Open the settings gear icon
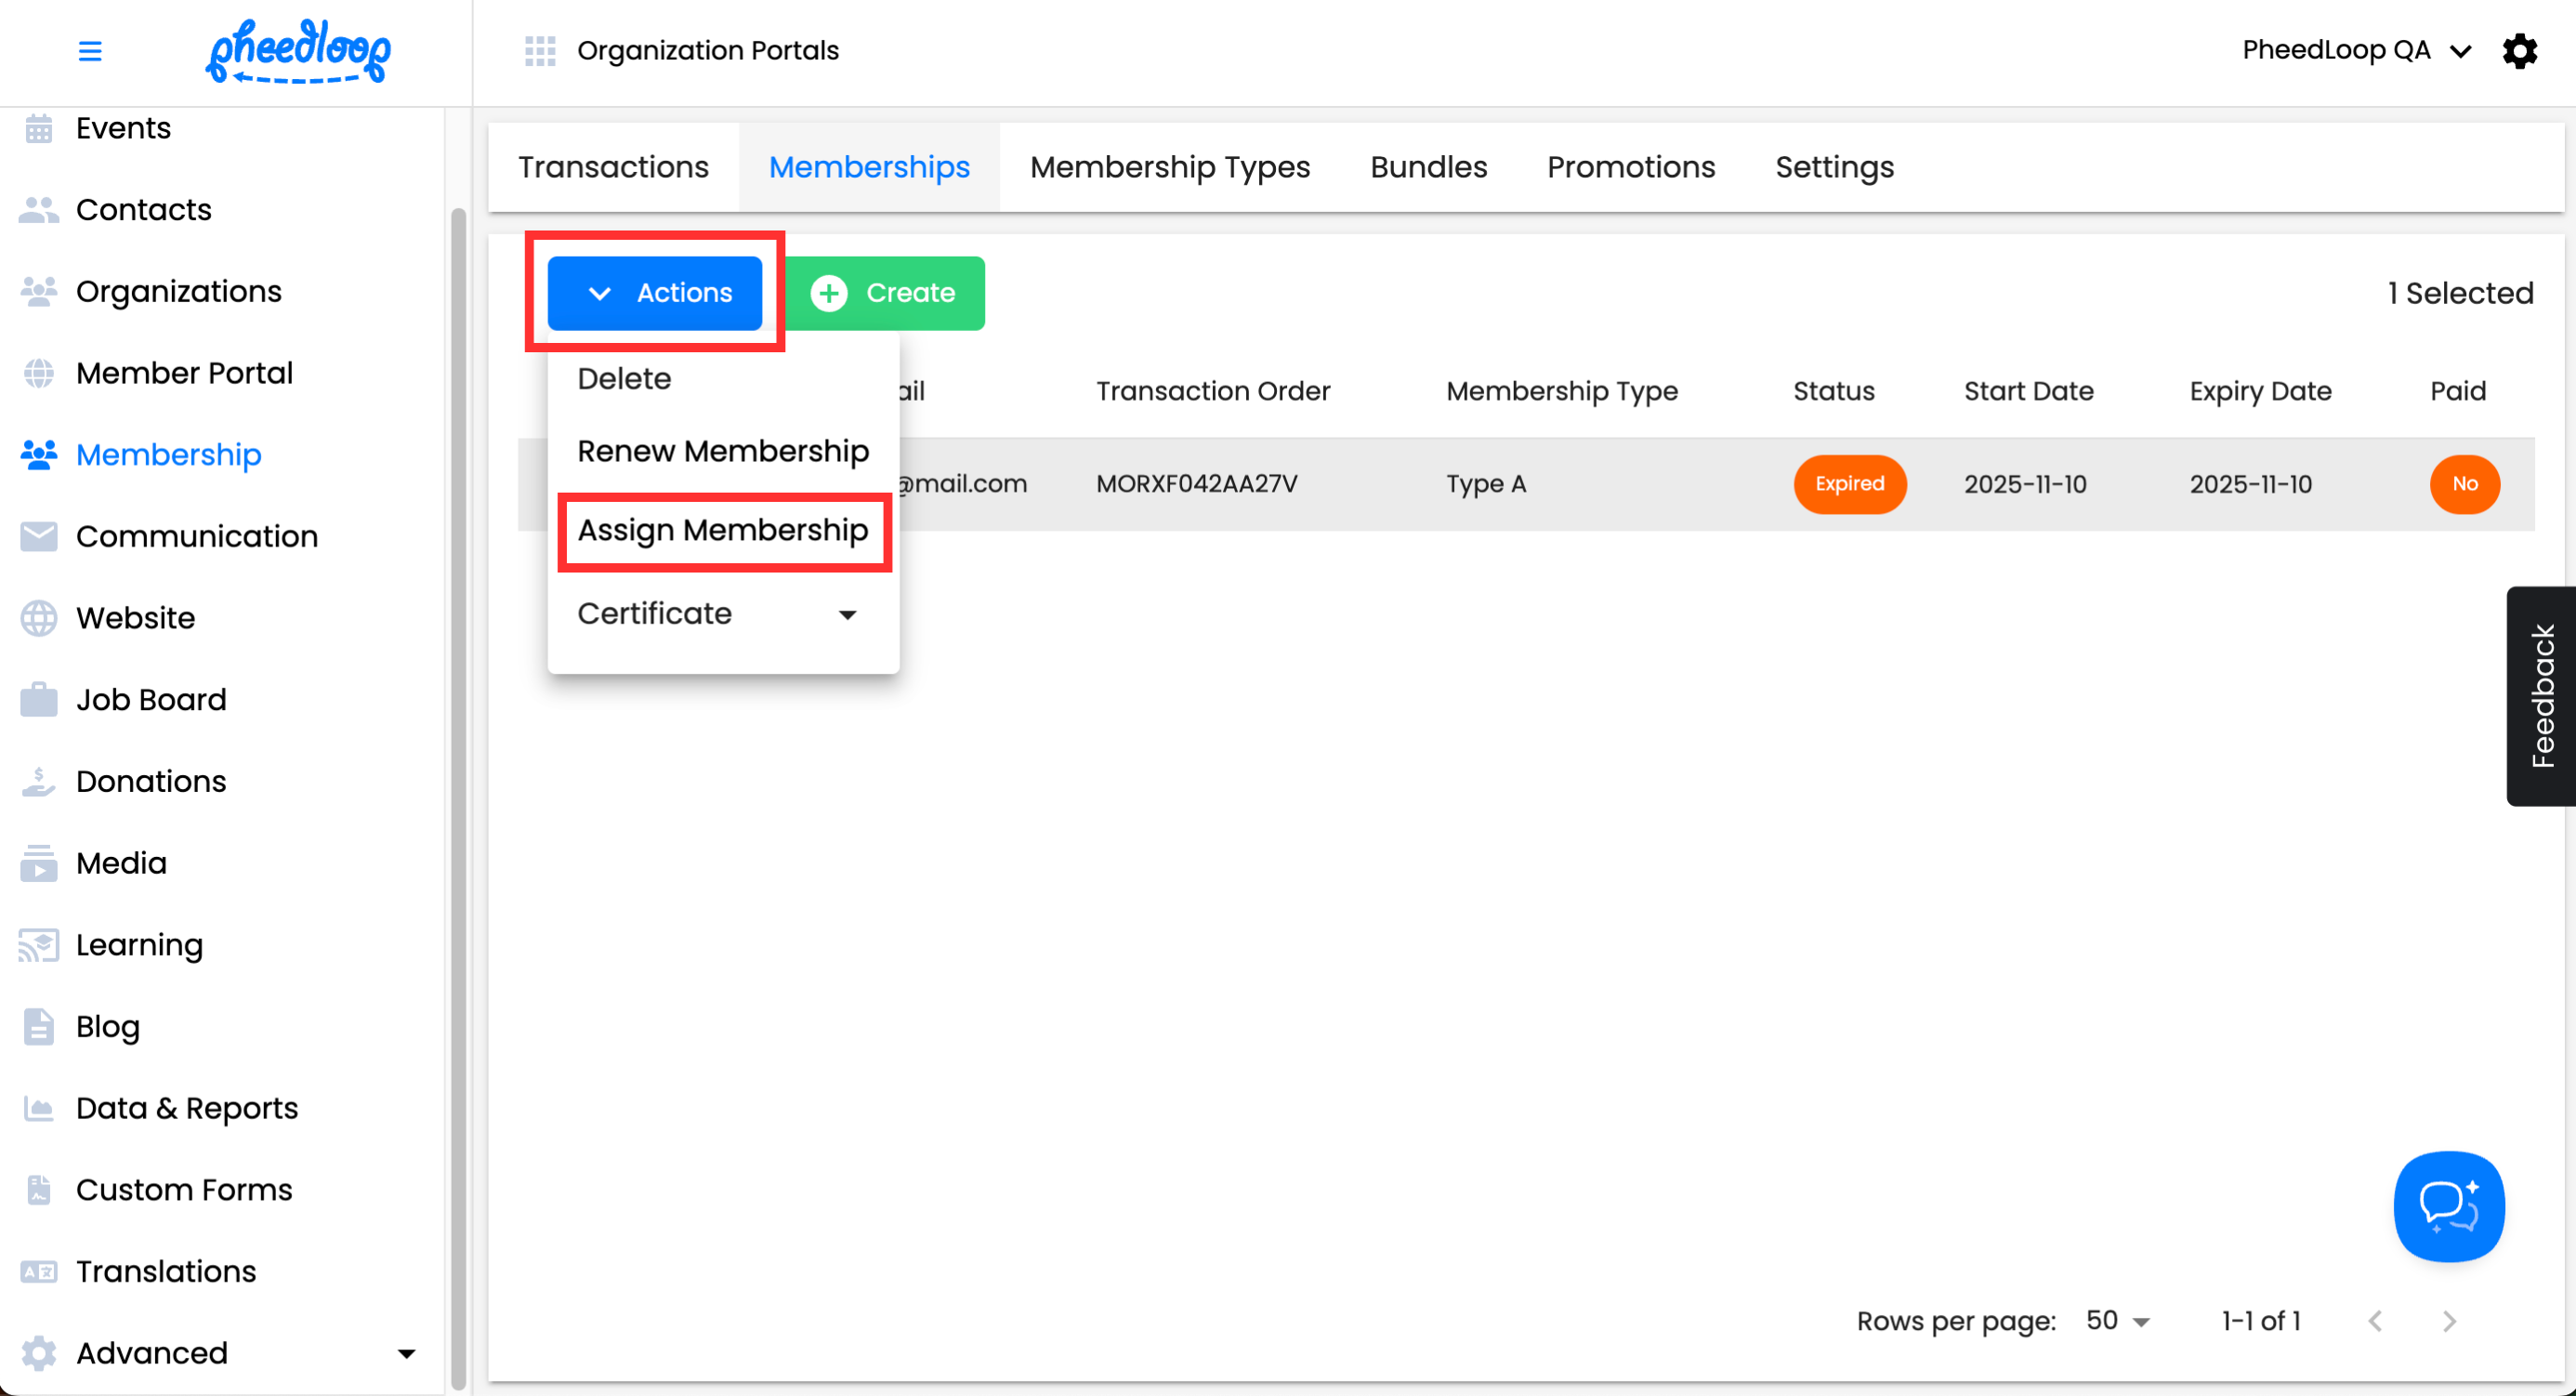The height and width of the screenshot is (1396, 2576). pos(2519,50)
